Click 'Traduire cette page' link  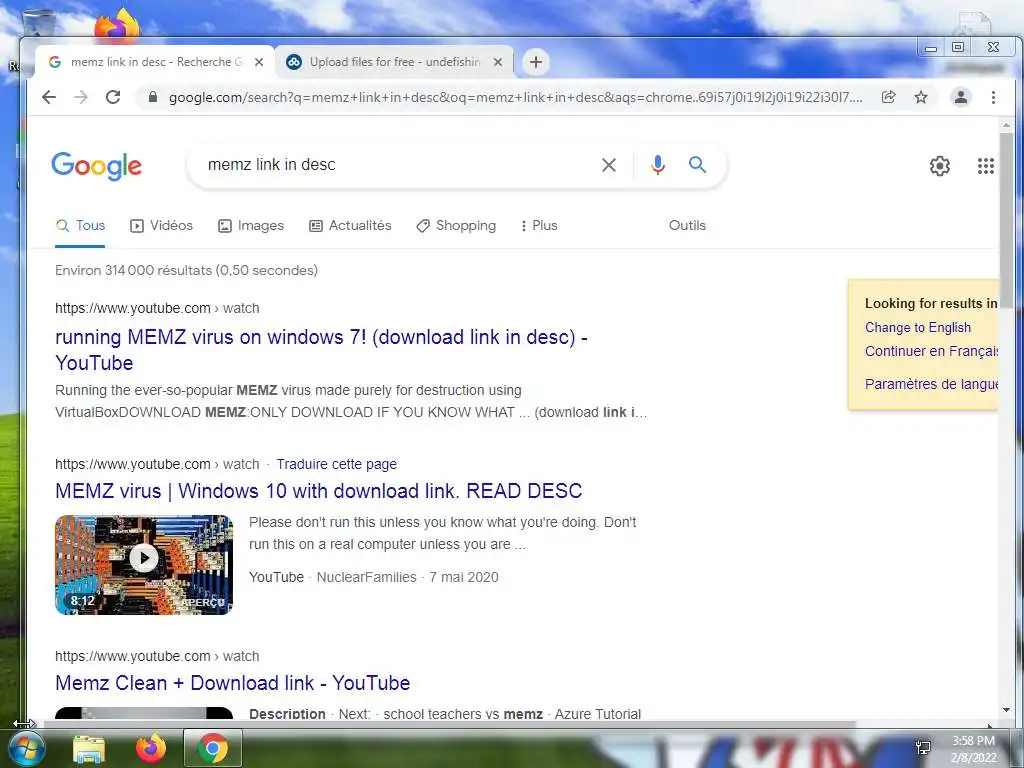(x=336, y=464)
